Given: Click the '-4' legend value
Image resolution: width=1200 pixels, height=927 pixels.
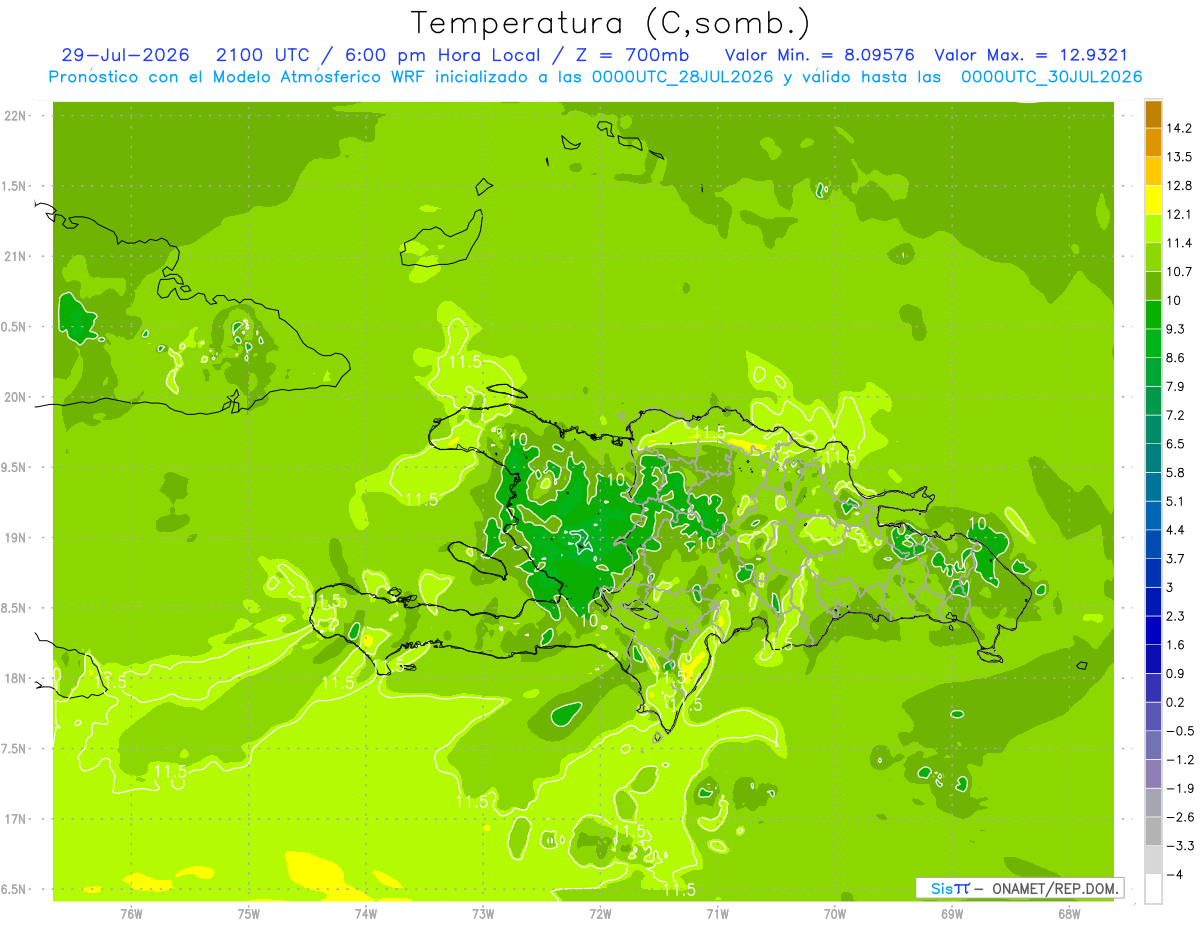Looking at the screenshot, I should point(1174,875).
